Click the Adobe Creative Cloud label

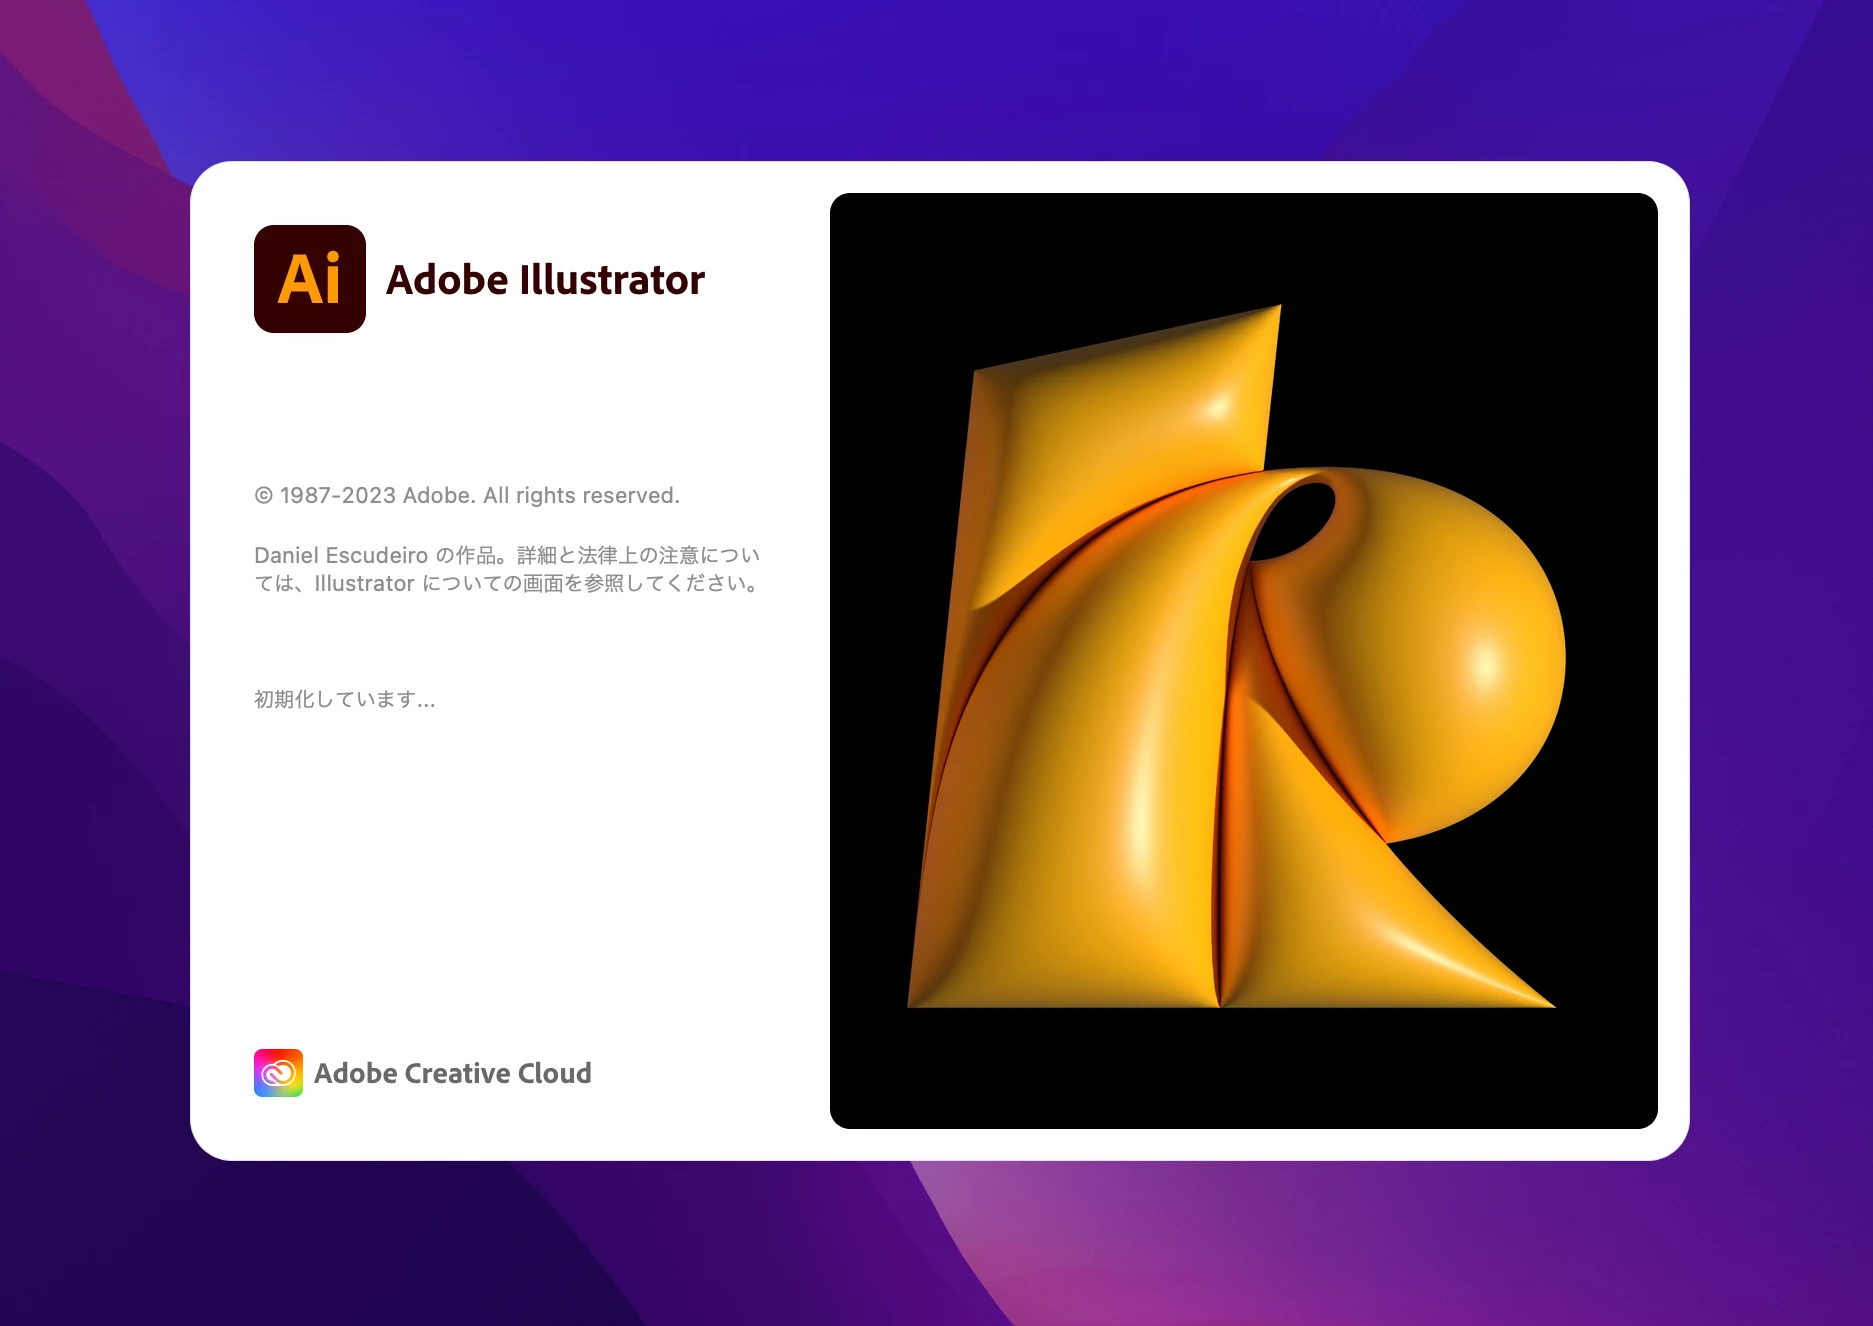point(453,1073)
